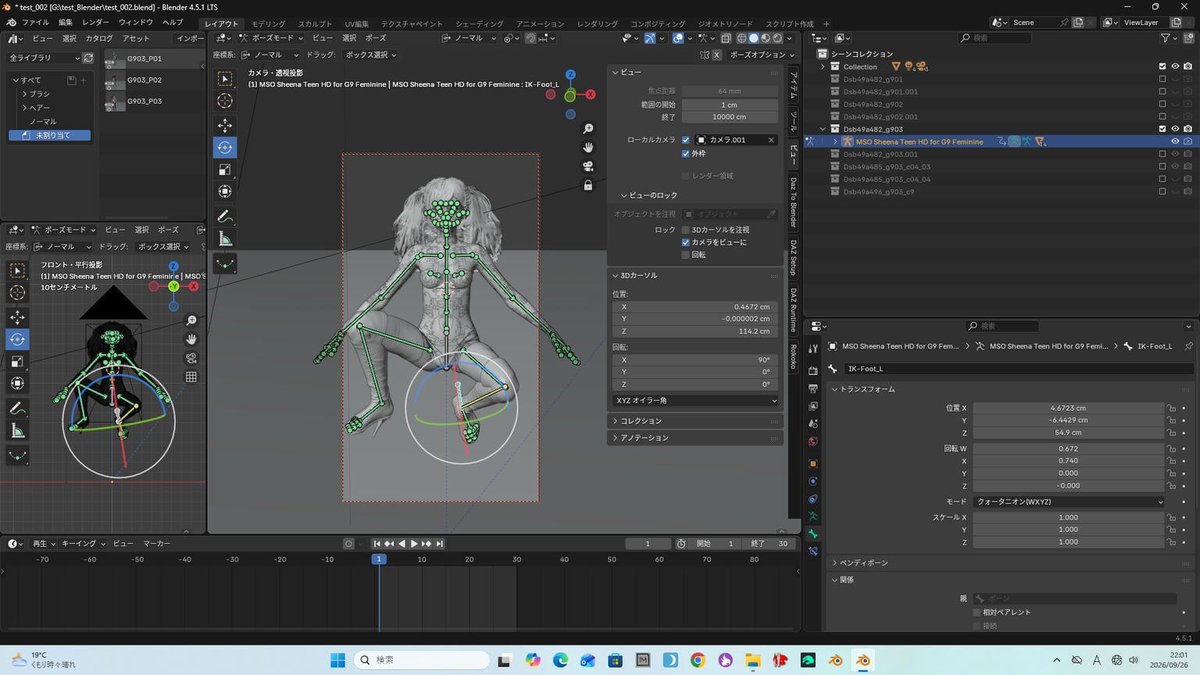Select Move tool in front orthographic viewport

tap(18, 317)
